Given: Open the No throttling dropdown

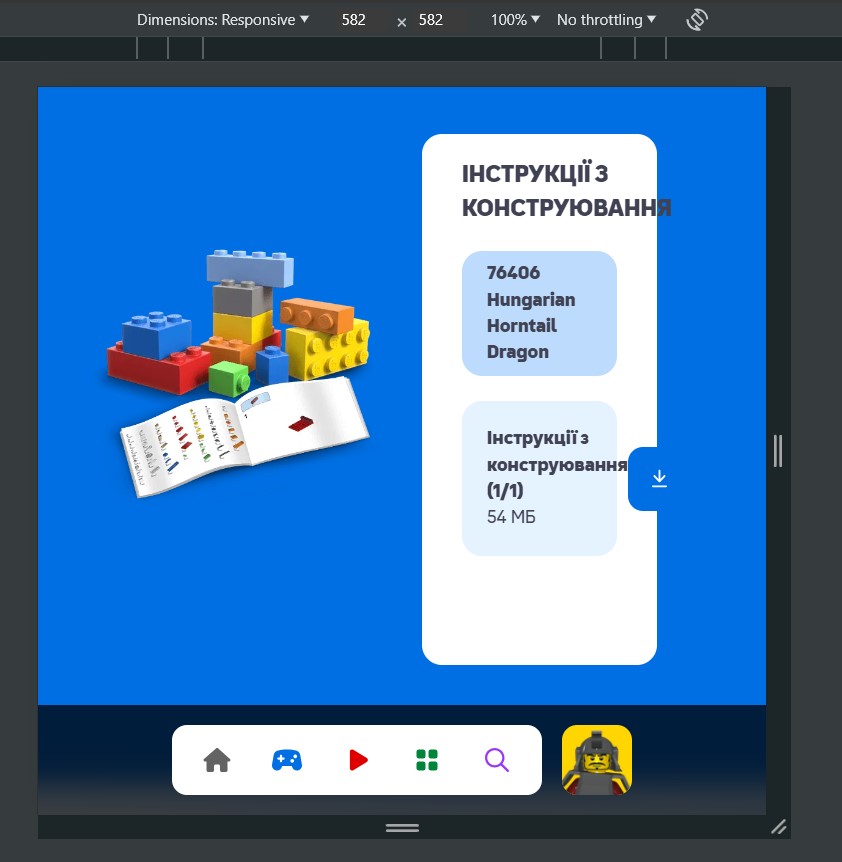Looking at the screenshot, I should click(x=606, y=20).
